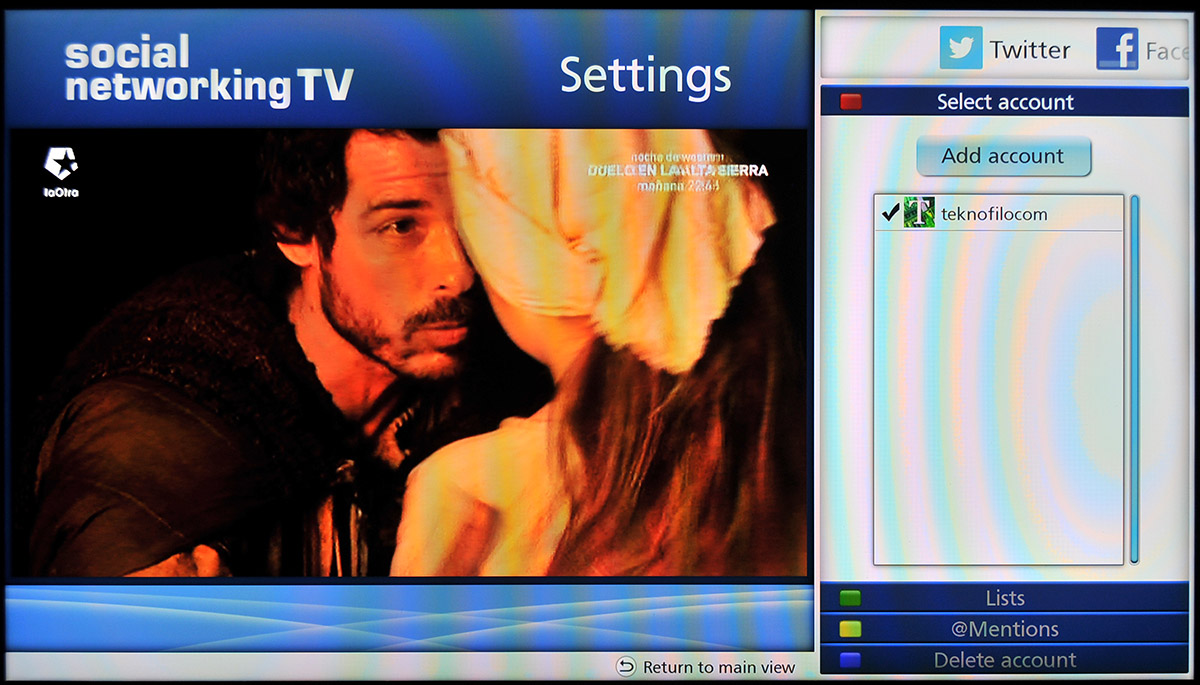Toggle the checkmark next to teknofilocom
1200x685 pixels.
point(890,213)
